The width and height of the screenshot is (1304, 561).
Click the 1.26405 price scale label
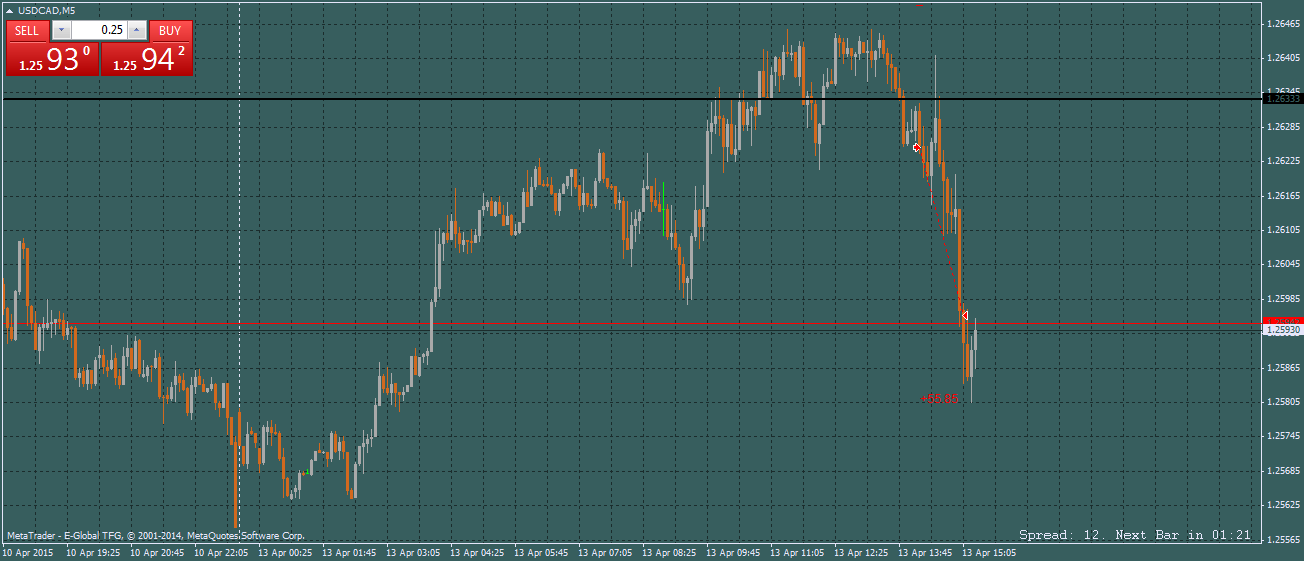(x=1283, y=57)
